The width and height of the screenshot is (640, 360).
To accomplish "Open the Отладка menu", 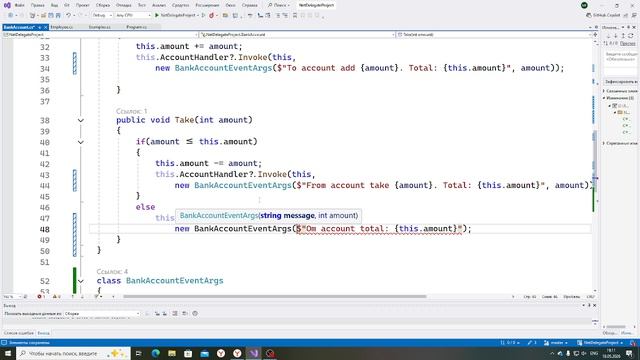I will tap(123, 5).
